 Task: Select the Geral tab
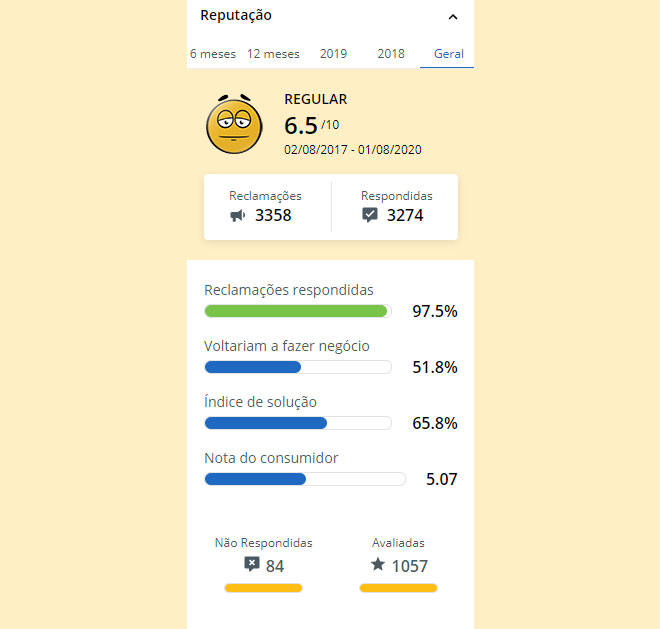pyautogui.click(x=448, y=54)
